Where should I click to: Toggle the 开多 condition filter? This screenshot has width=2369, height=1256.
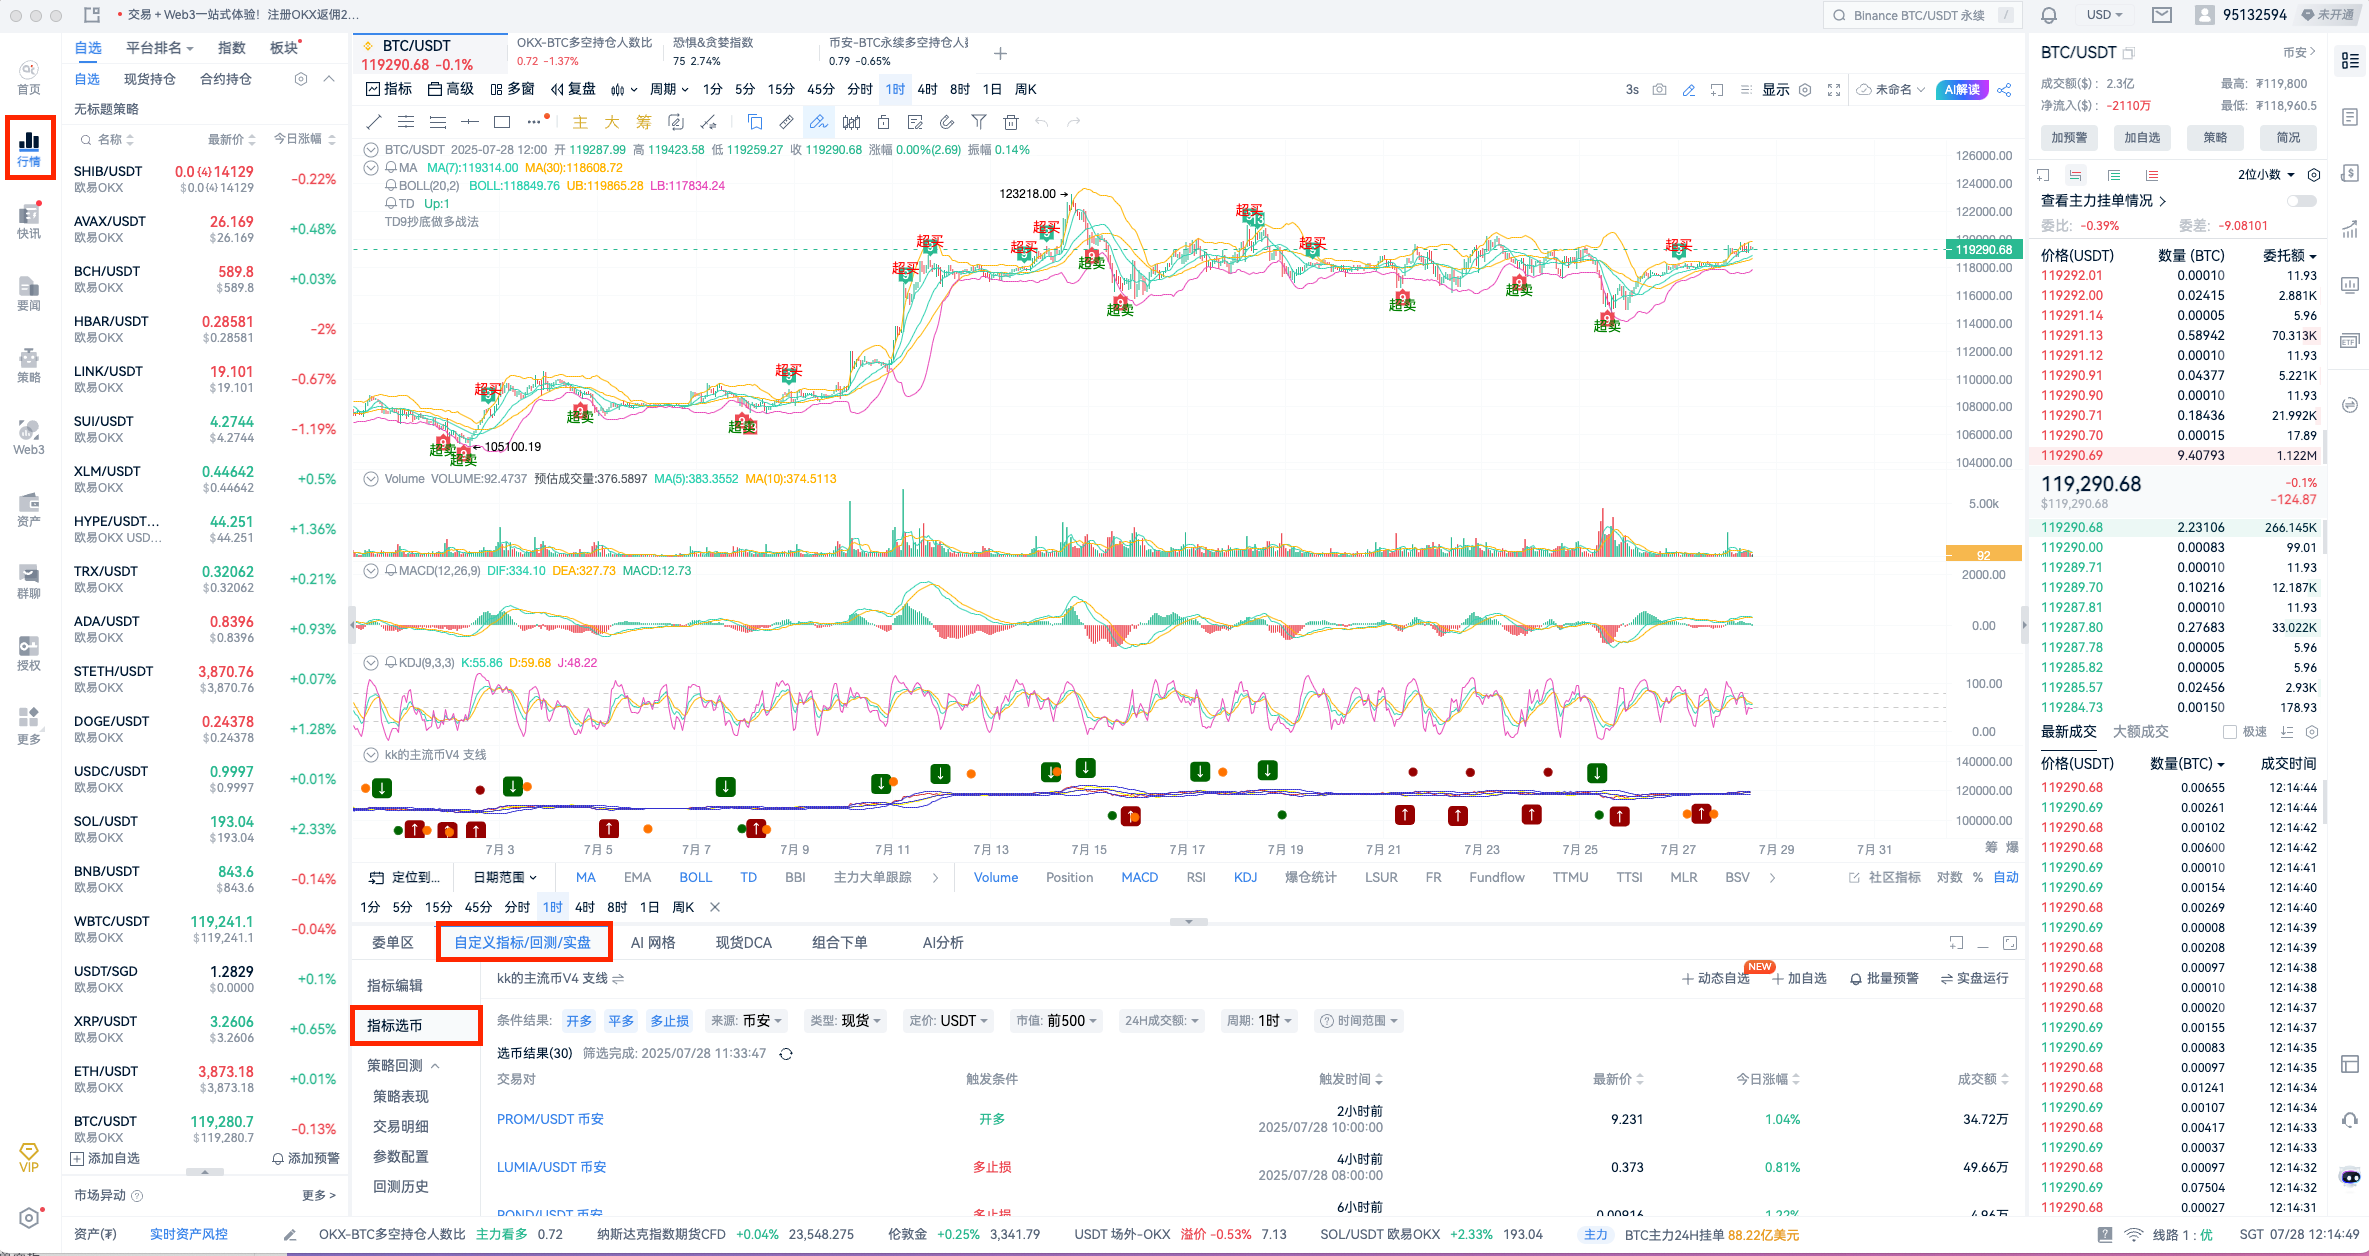[x=579, y=1021]
